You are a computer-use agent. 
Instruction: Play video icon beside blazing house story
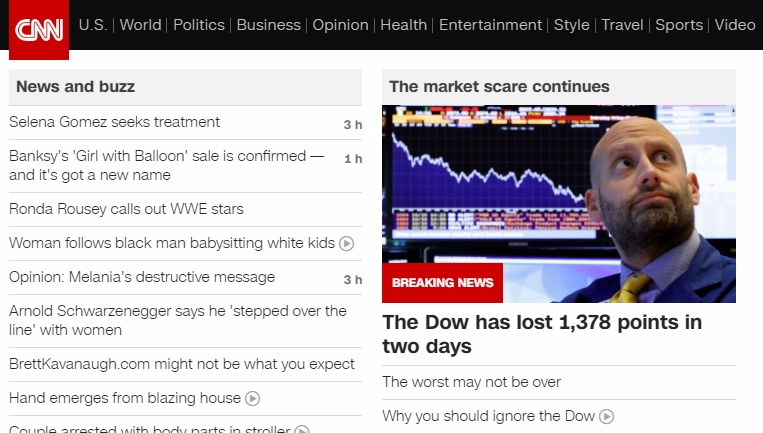[253, 398]
